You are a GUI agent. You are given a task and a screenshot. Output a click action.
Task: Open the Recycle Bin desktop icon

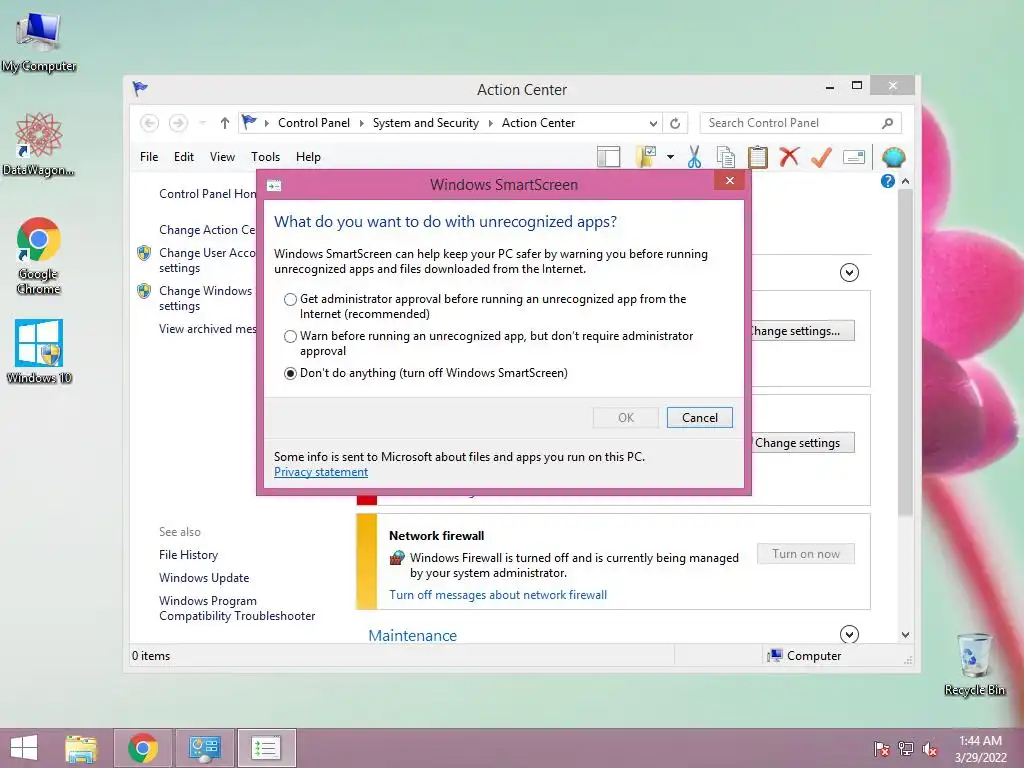click(974, 665)
